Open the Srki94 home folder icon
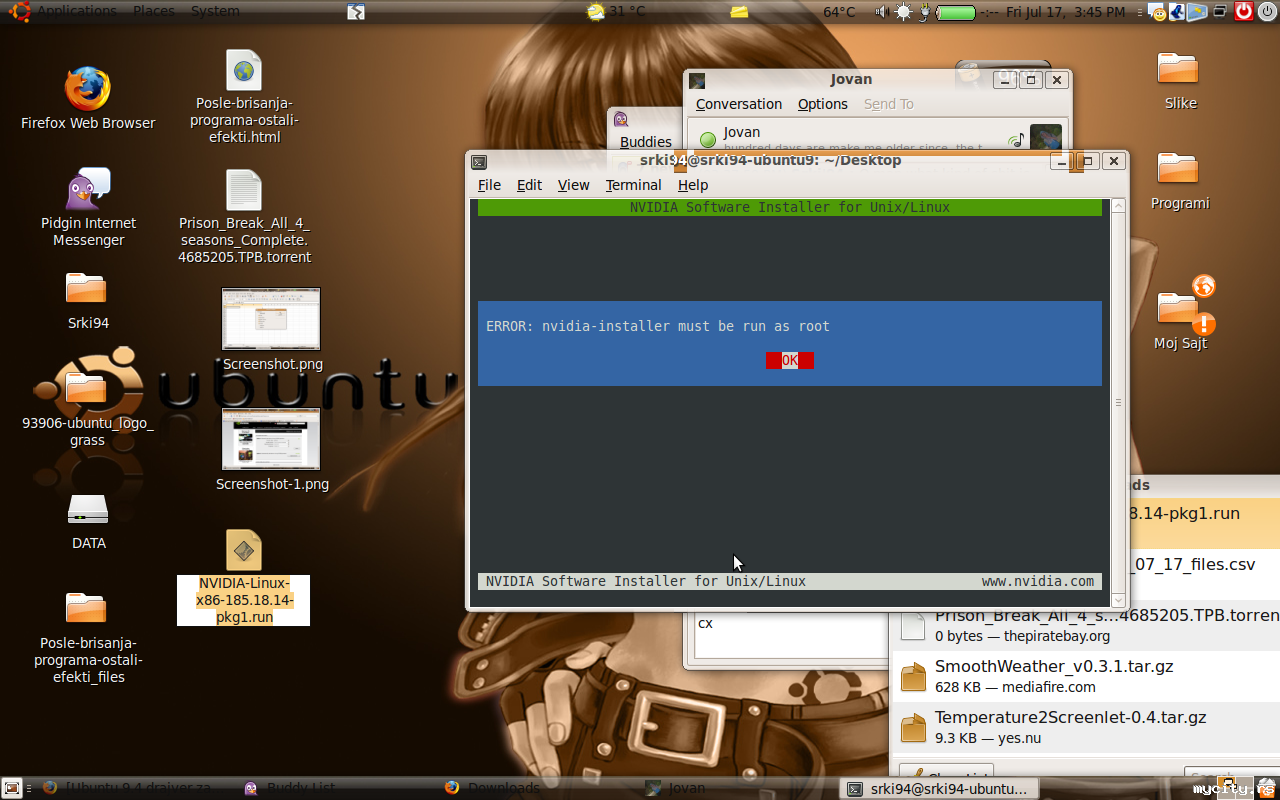This screenshot has height=800, width=1280. click(87, 289)
